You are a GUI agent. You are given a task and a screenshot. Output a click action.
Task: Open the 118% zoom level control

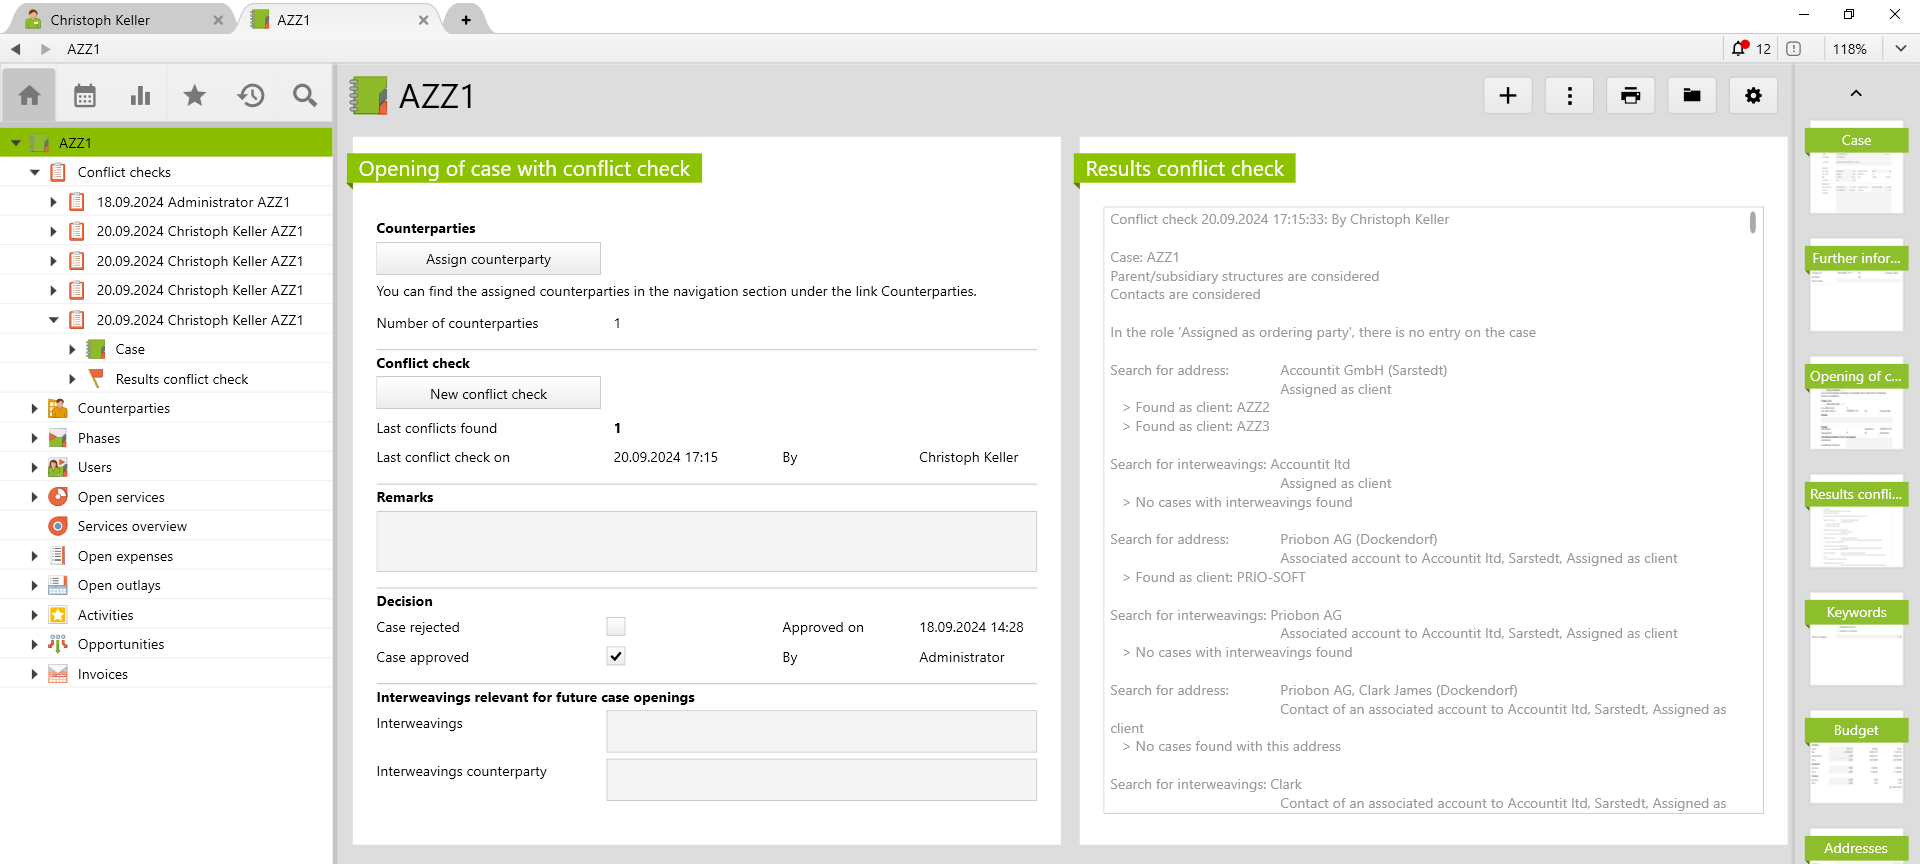tap(1850, 48)
